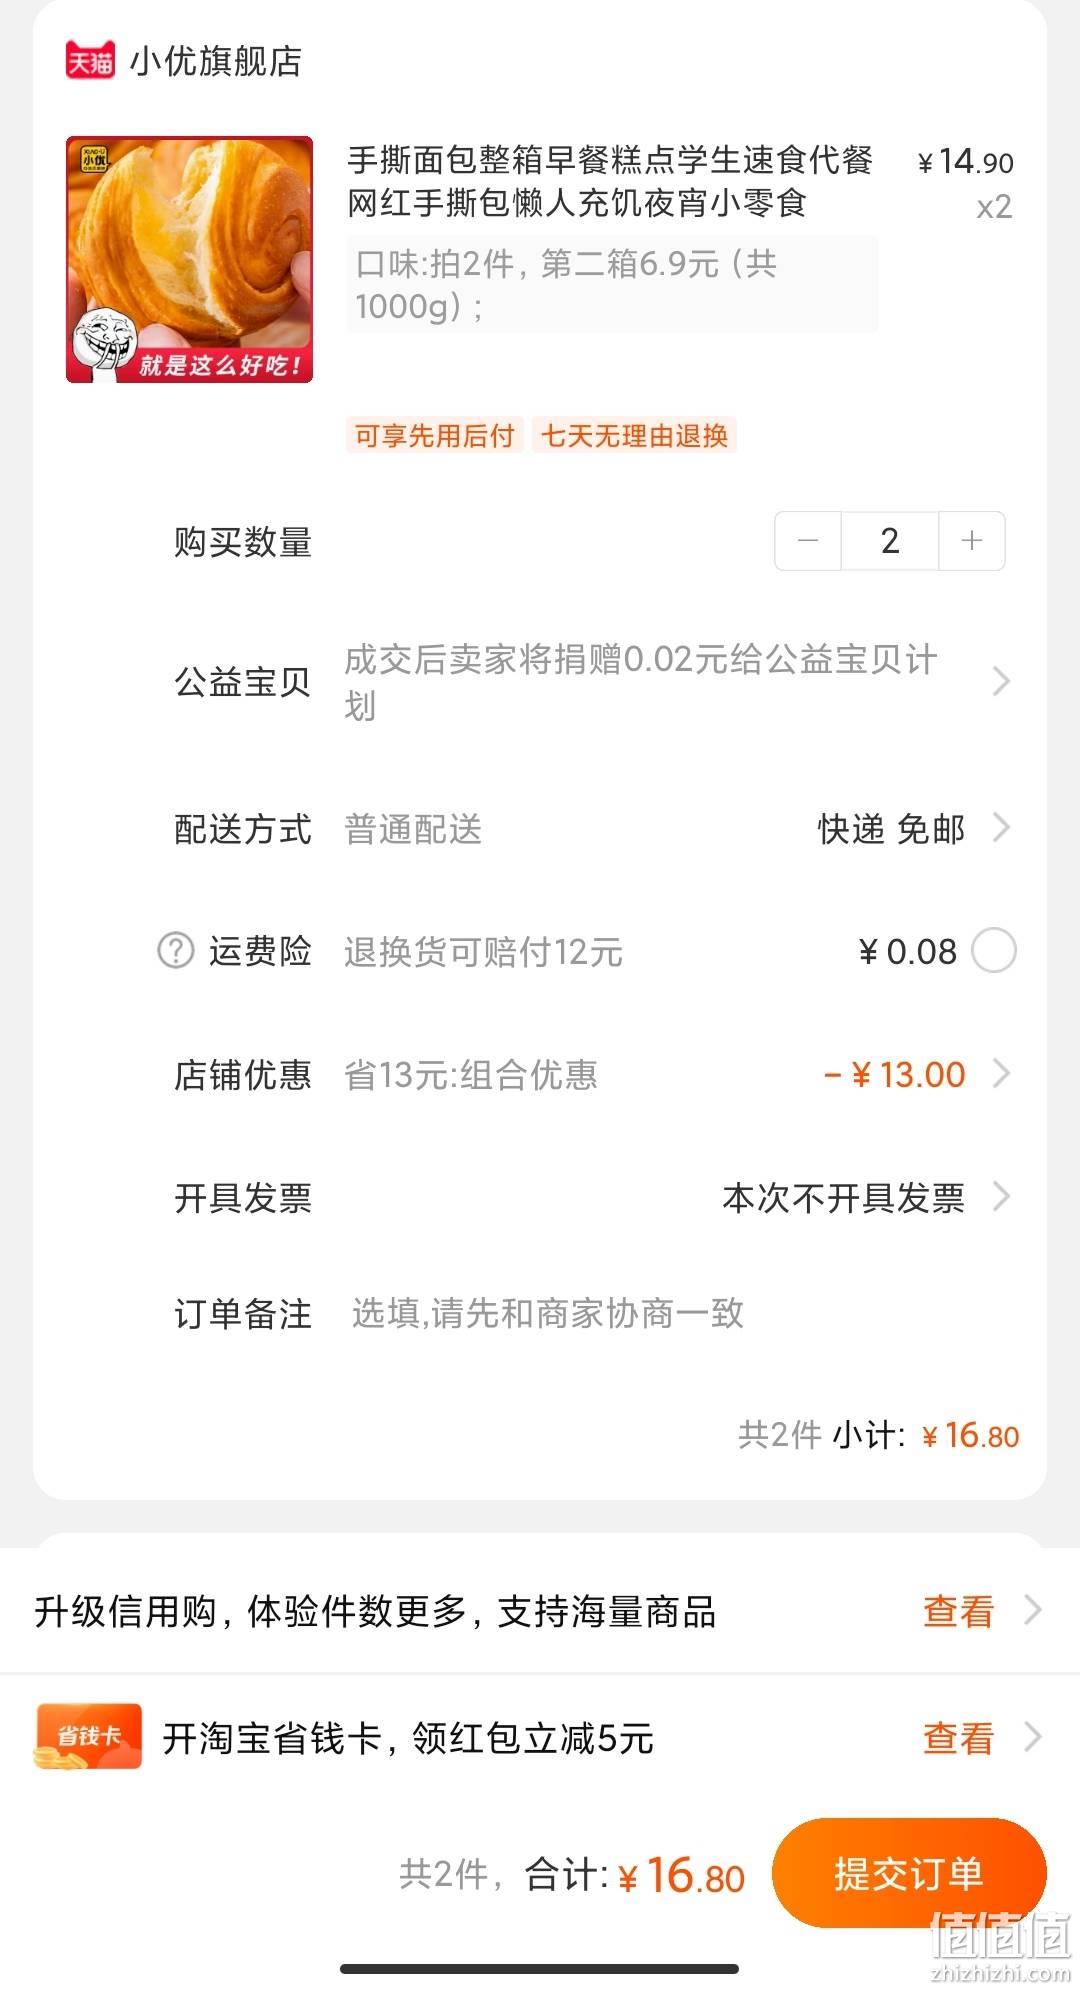Decrease purchase quantity with minus button
The width and height of the screenshot is (1080, 1991).
point(808,541)
